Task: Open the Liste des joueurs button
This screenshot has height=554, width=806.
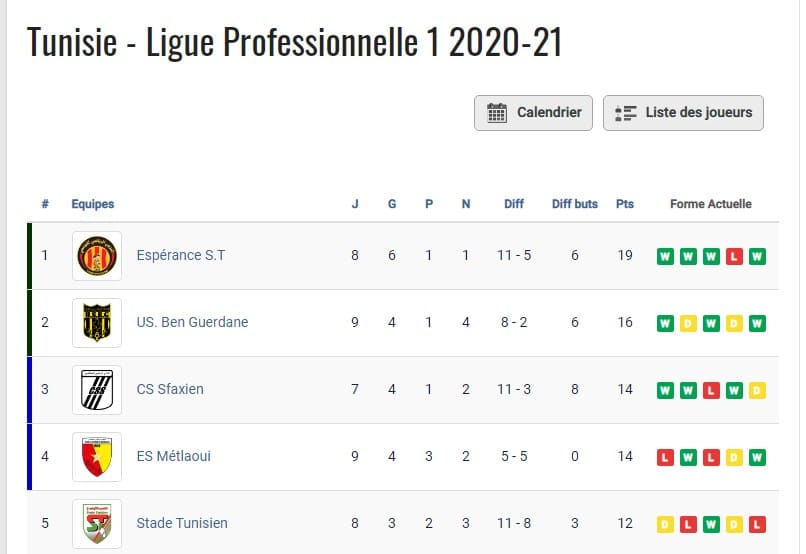Action: pyautogui.click(x=683, y=113)
